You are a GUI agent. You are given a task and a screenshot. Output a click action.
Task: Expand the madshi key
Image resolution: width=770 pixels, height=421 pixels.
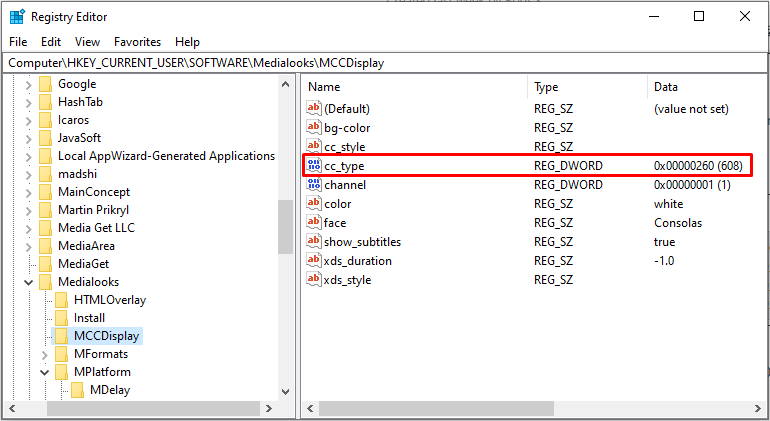(28, 175)
